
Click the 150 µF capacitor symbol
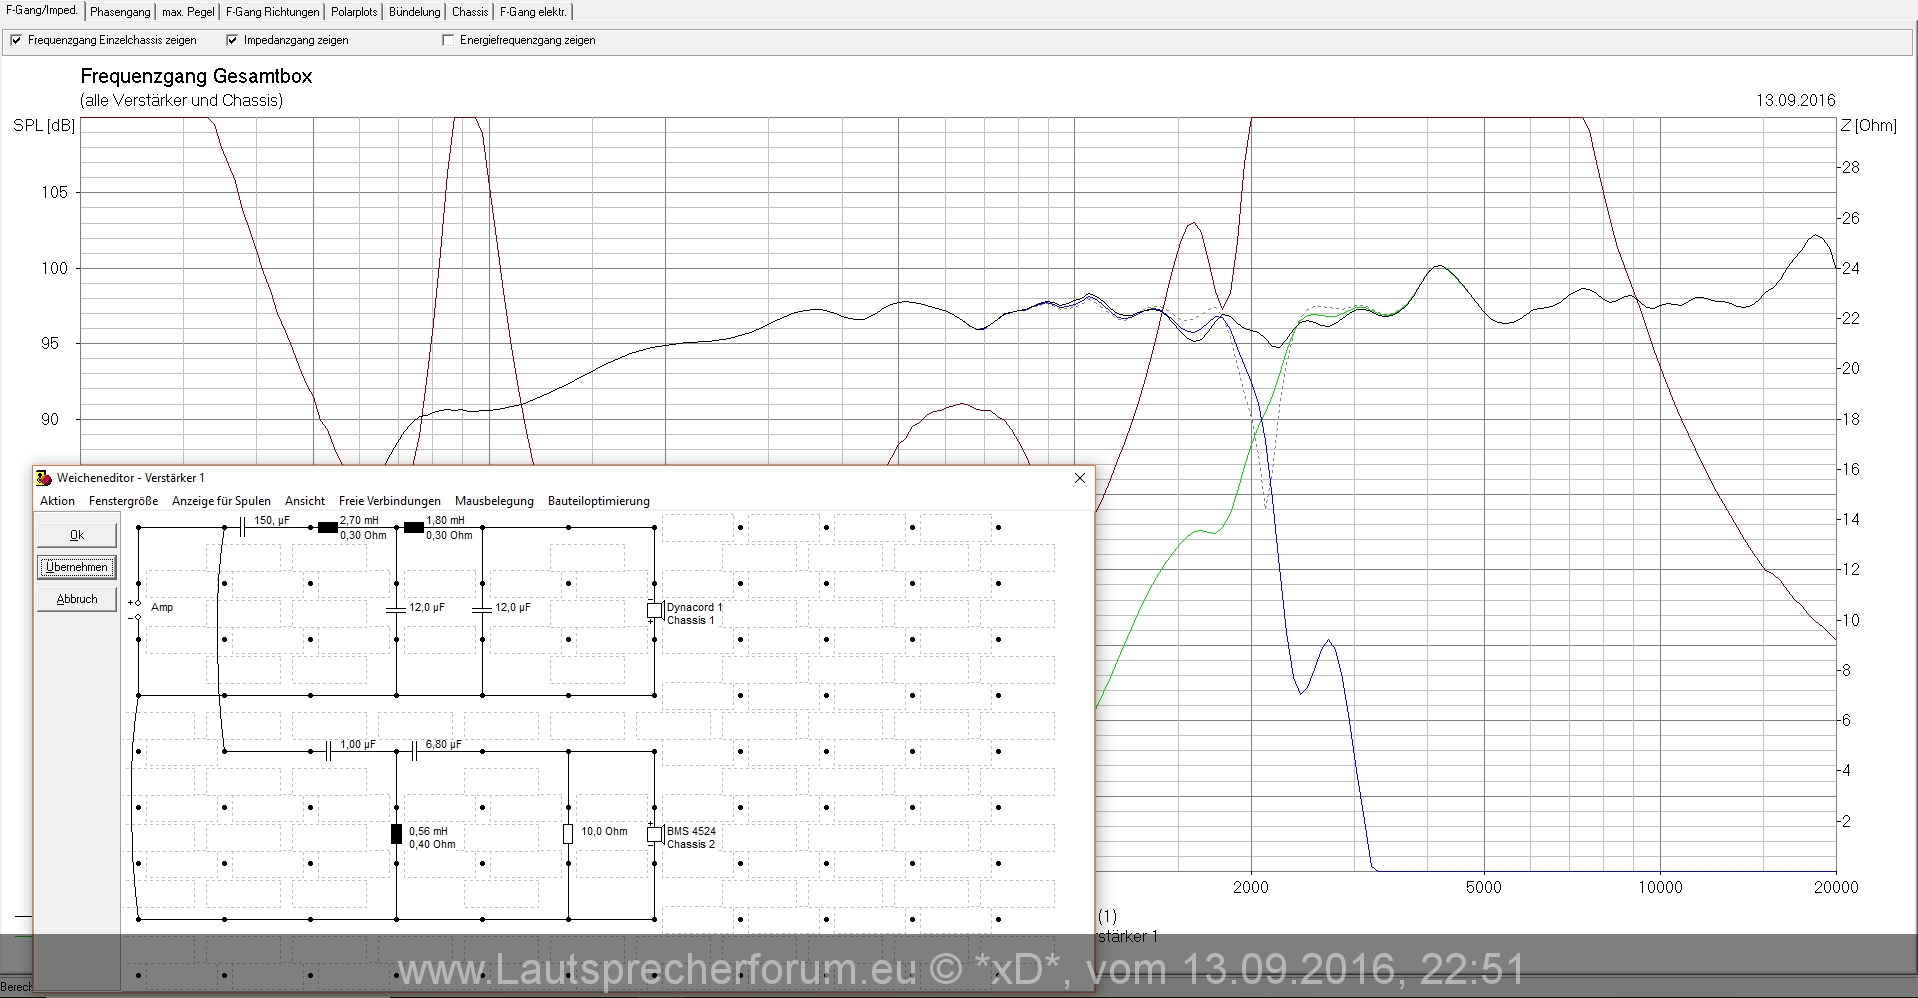pyautogui.click(x=243, y=527)
